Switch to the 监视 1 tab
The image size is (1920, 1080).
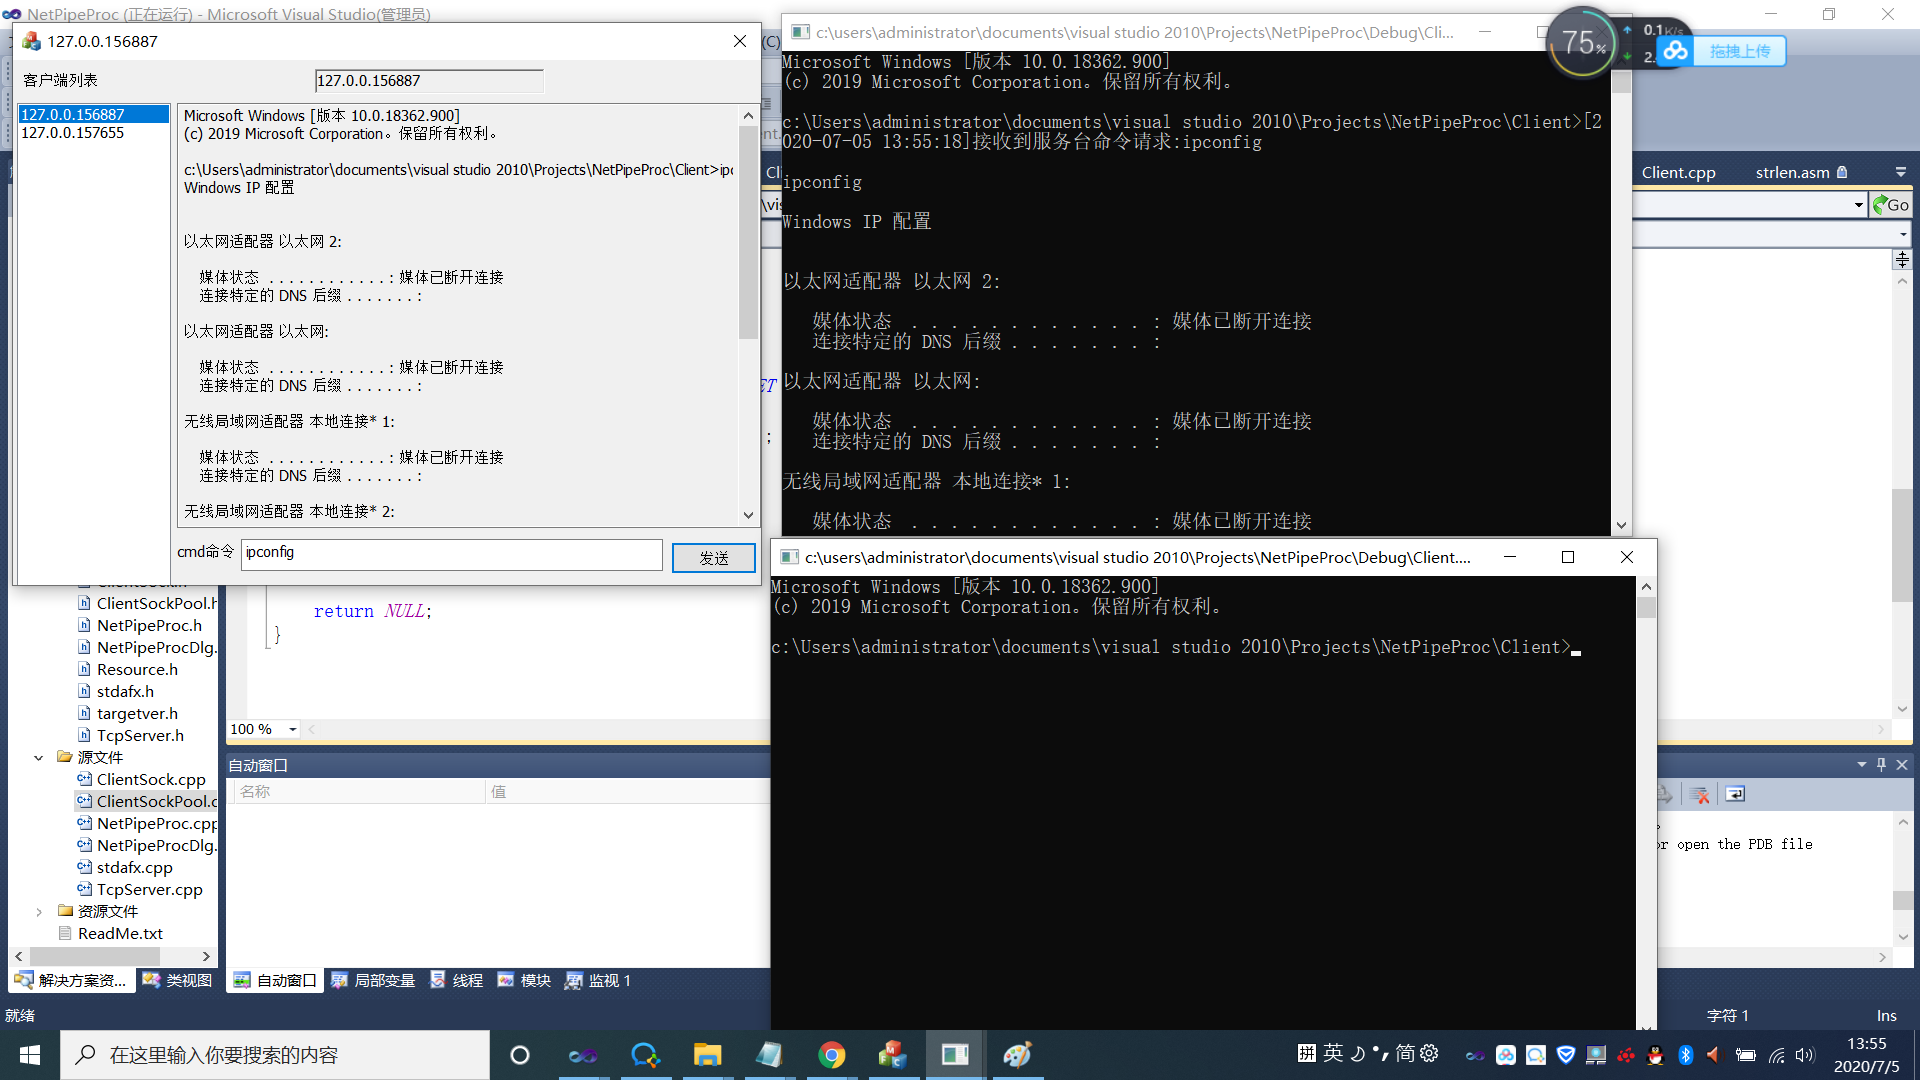tap(597, 981)
